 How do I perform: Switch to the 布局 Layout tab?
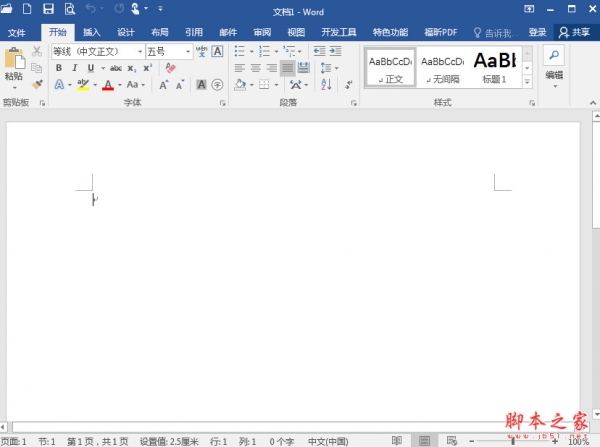(x=160, y=33)
